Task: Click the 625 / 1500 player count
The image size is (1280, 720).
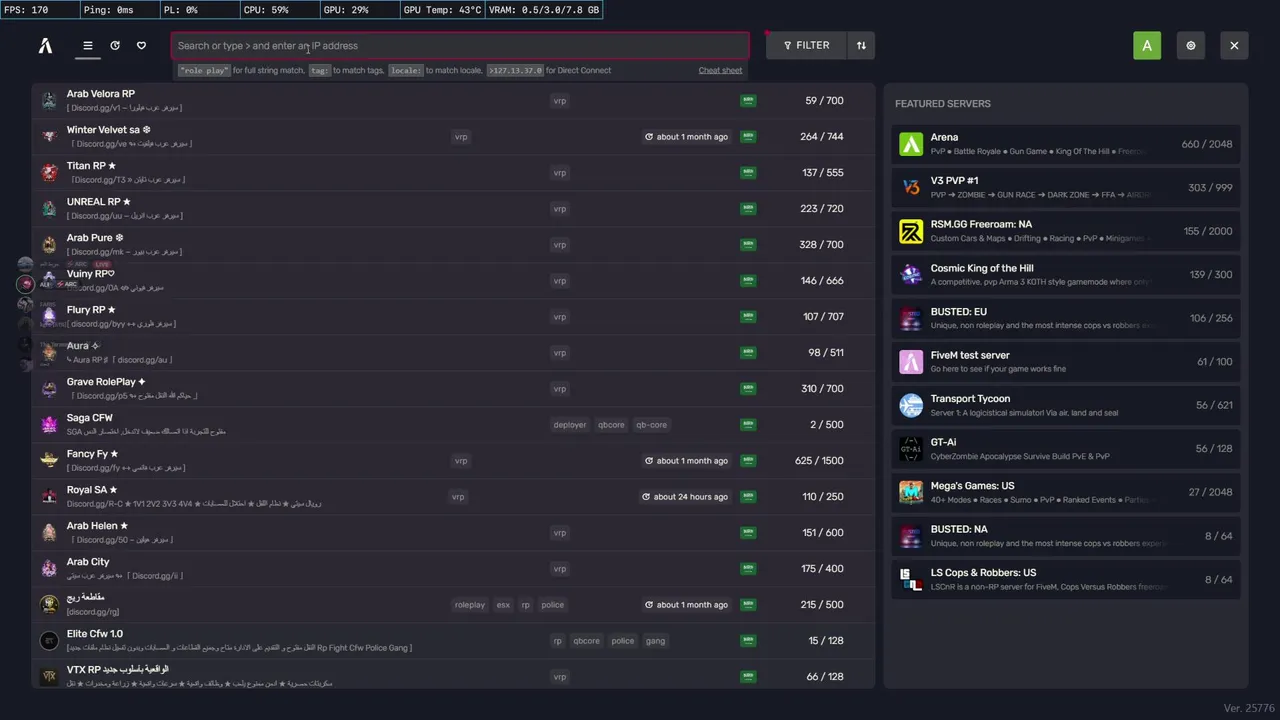Action: point(819,461)
